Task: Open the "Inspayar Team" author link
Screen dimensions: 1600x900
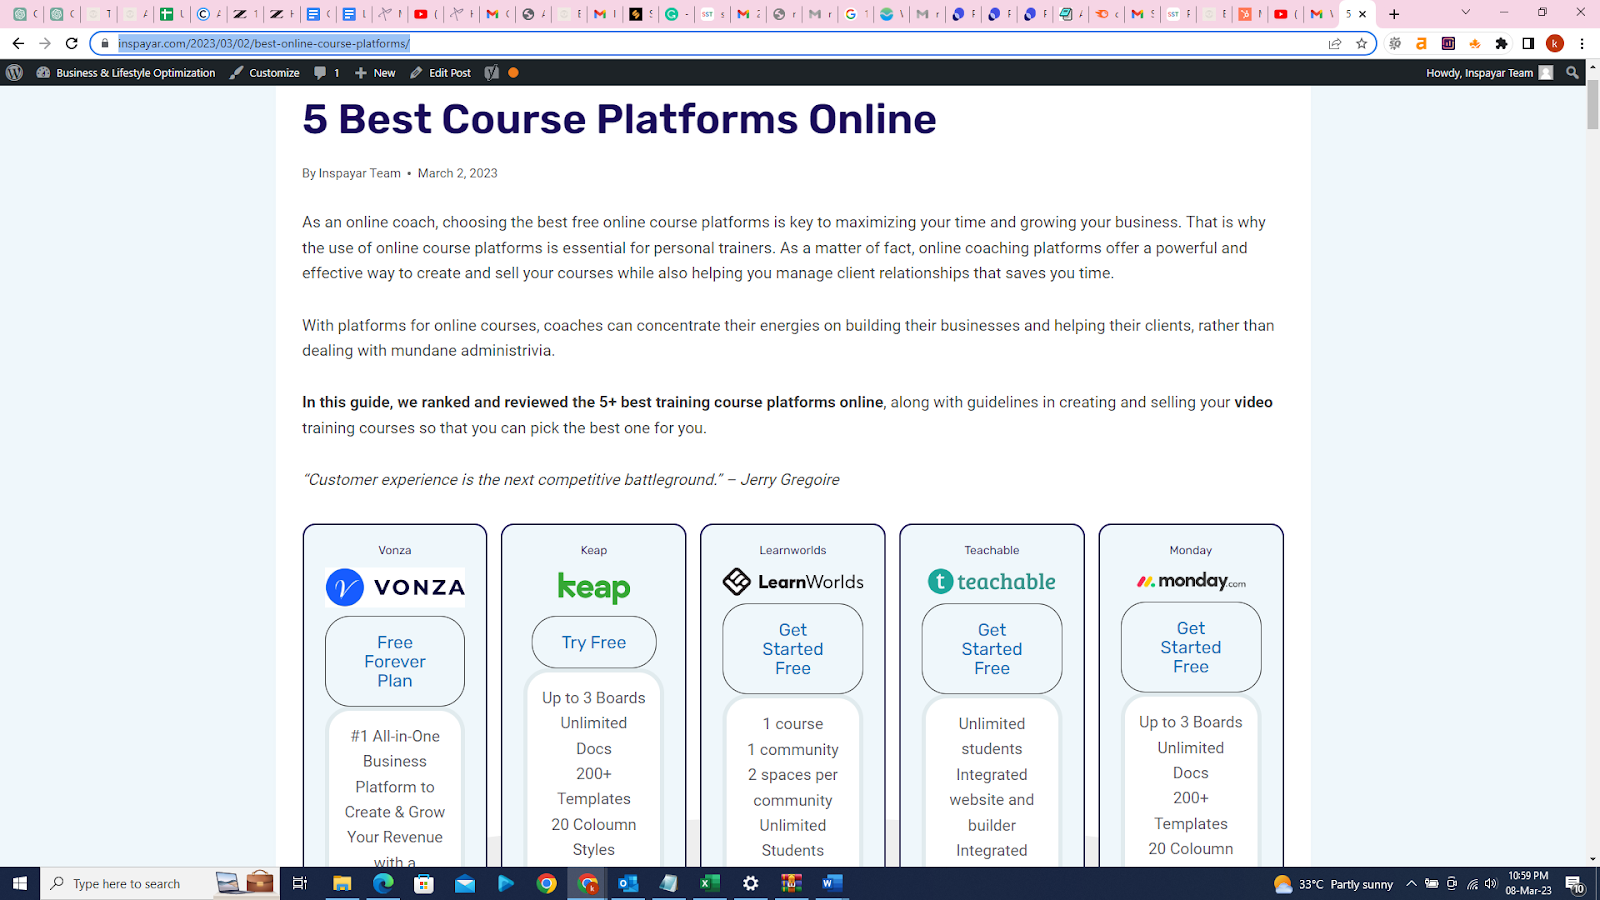Action: click(360, 173)
